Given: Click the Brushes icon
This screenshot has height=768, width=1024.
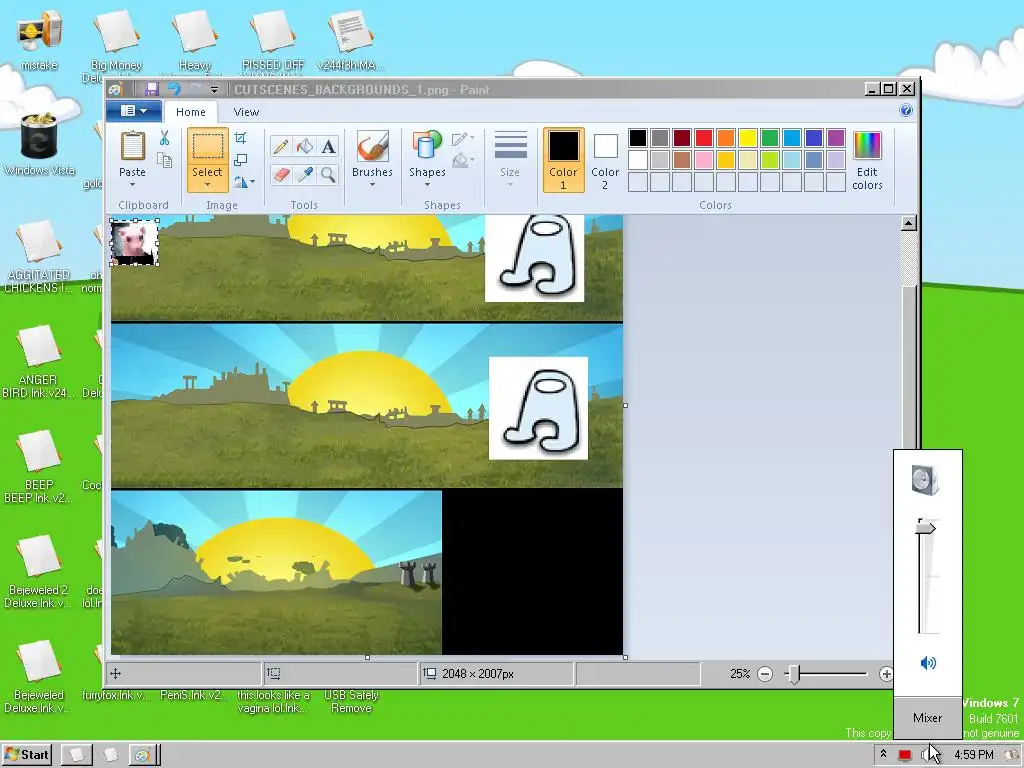Looking at the screenshot, I should pyautogui.click(x=372, y=146).
